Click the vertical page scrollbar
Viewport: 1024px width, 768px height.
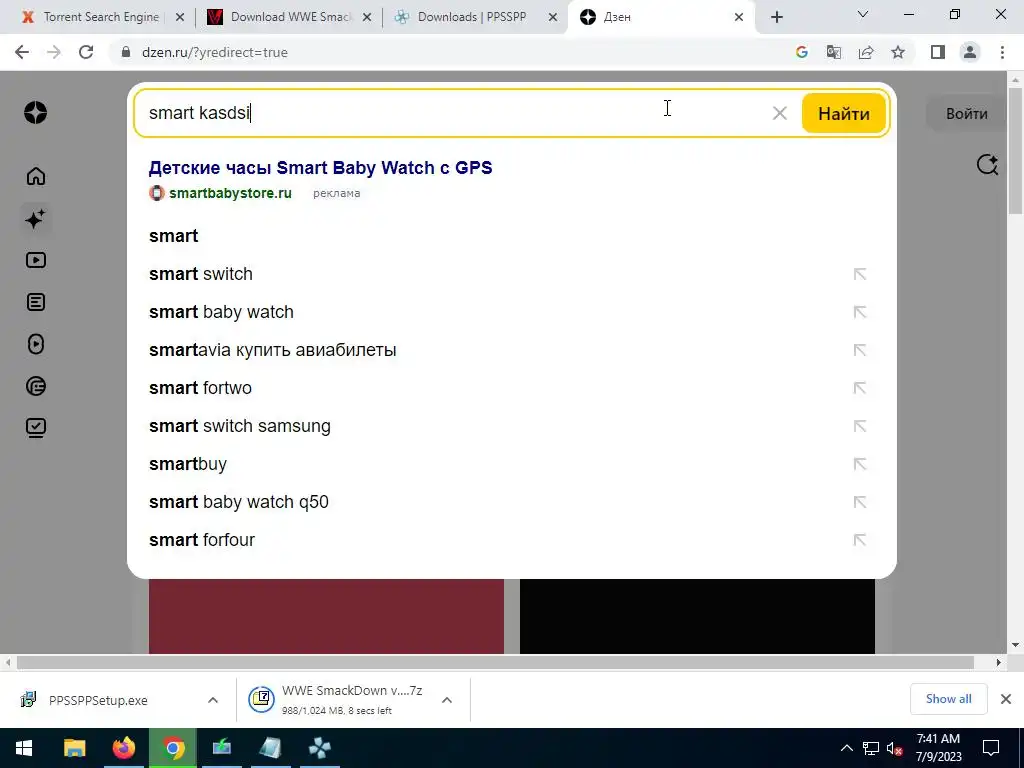1016,153
